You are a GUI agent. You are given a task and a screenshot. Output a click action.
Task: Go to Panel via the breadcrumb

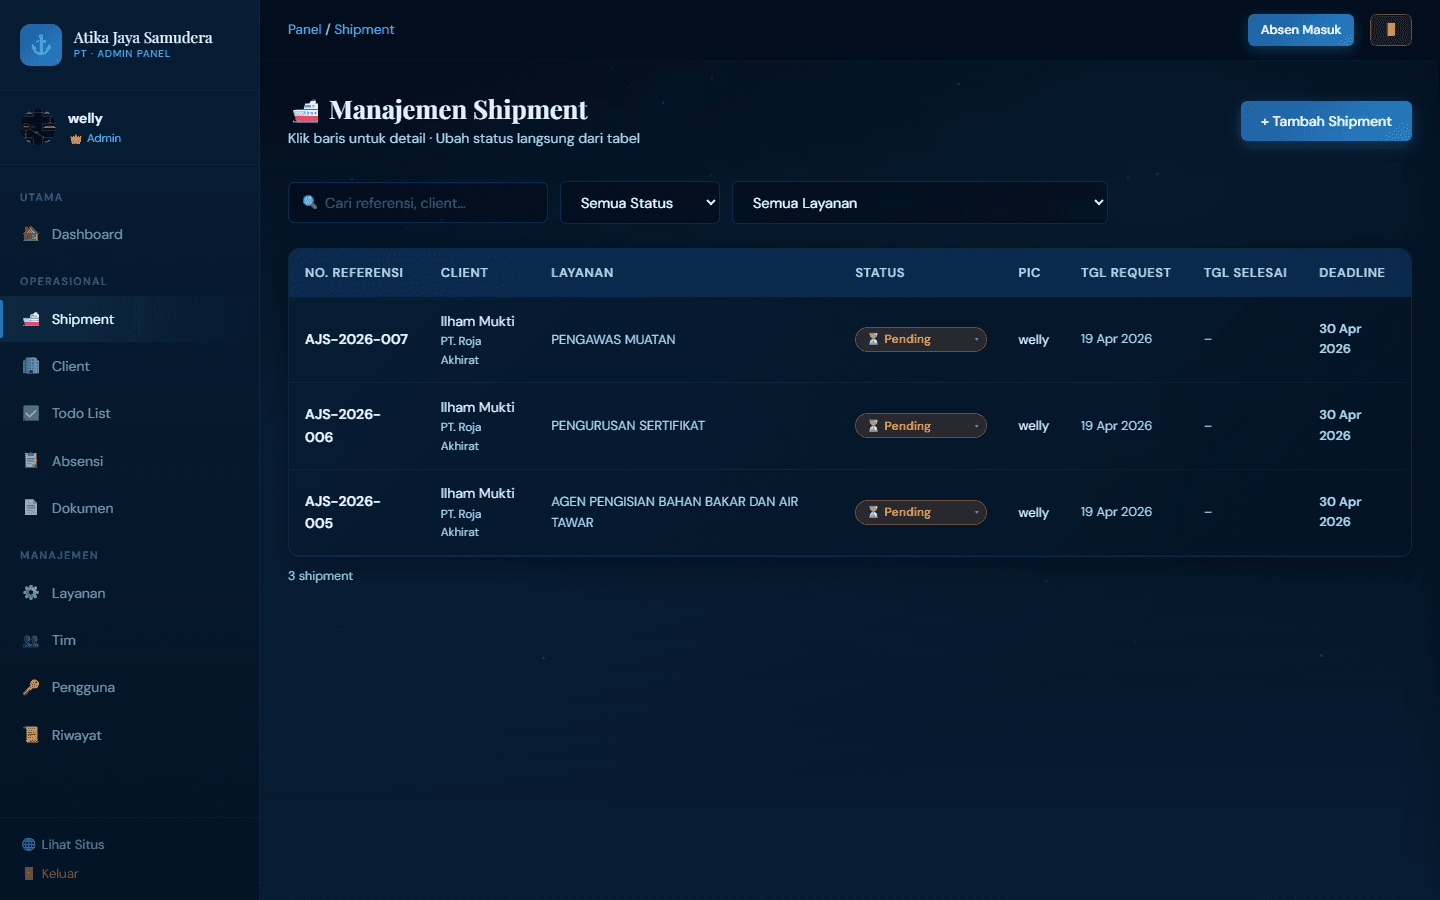304,29
